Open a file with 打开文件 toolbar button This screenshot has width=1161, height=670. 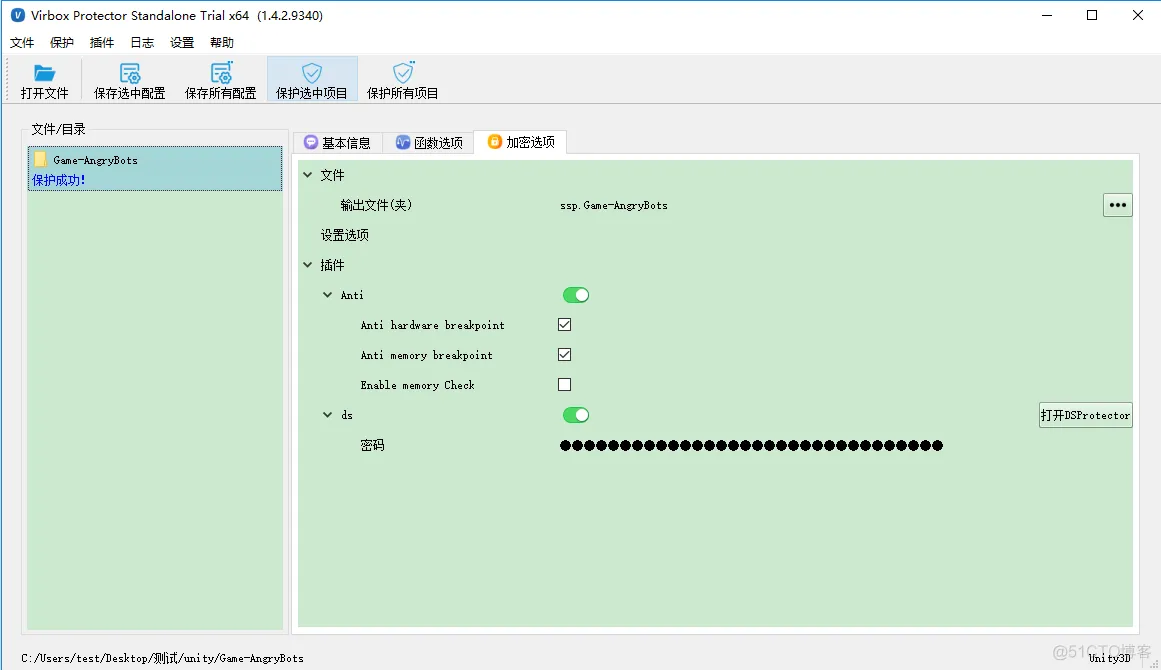pos(44,81)
